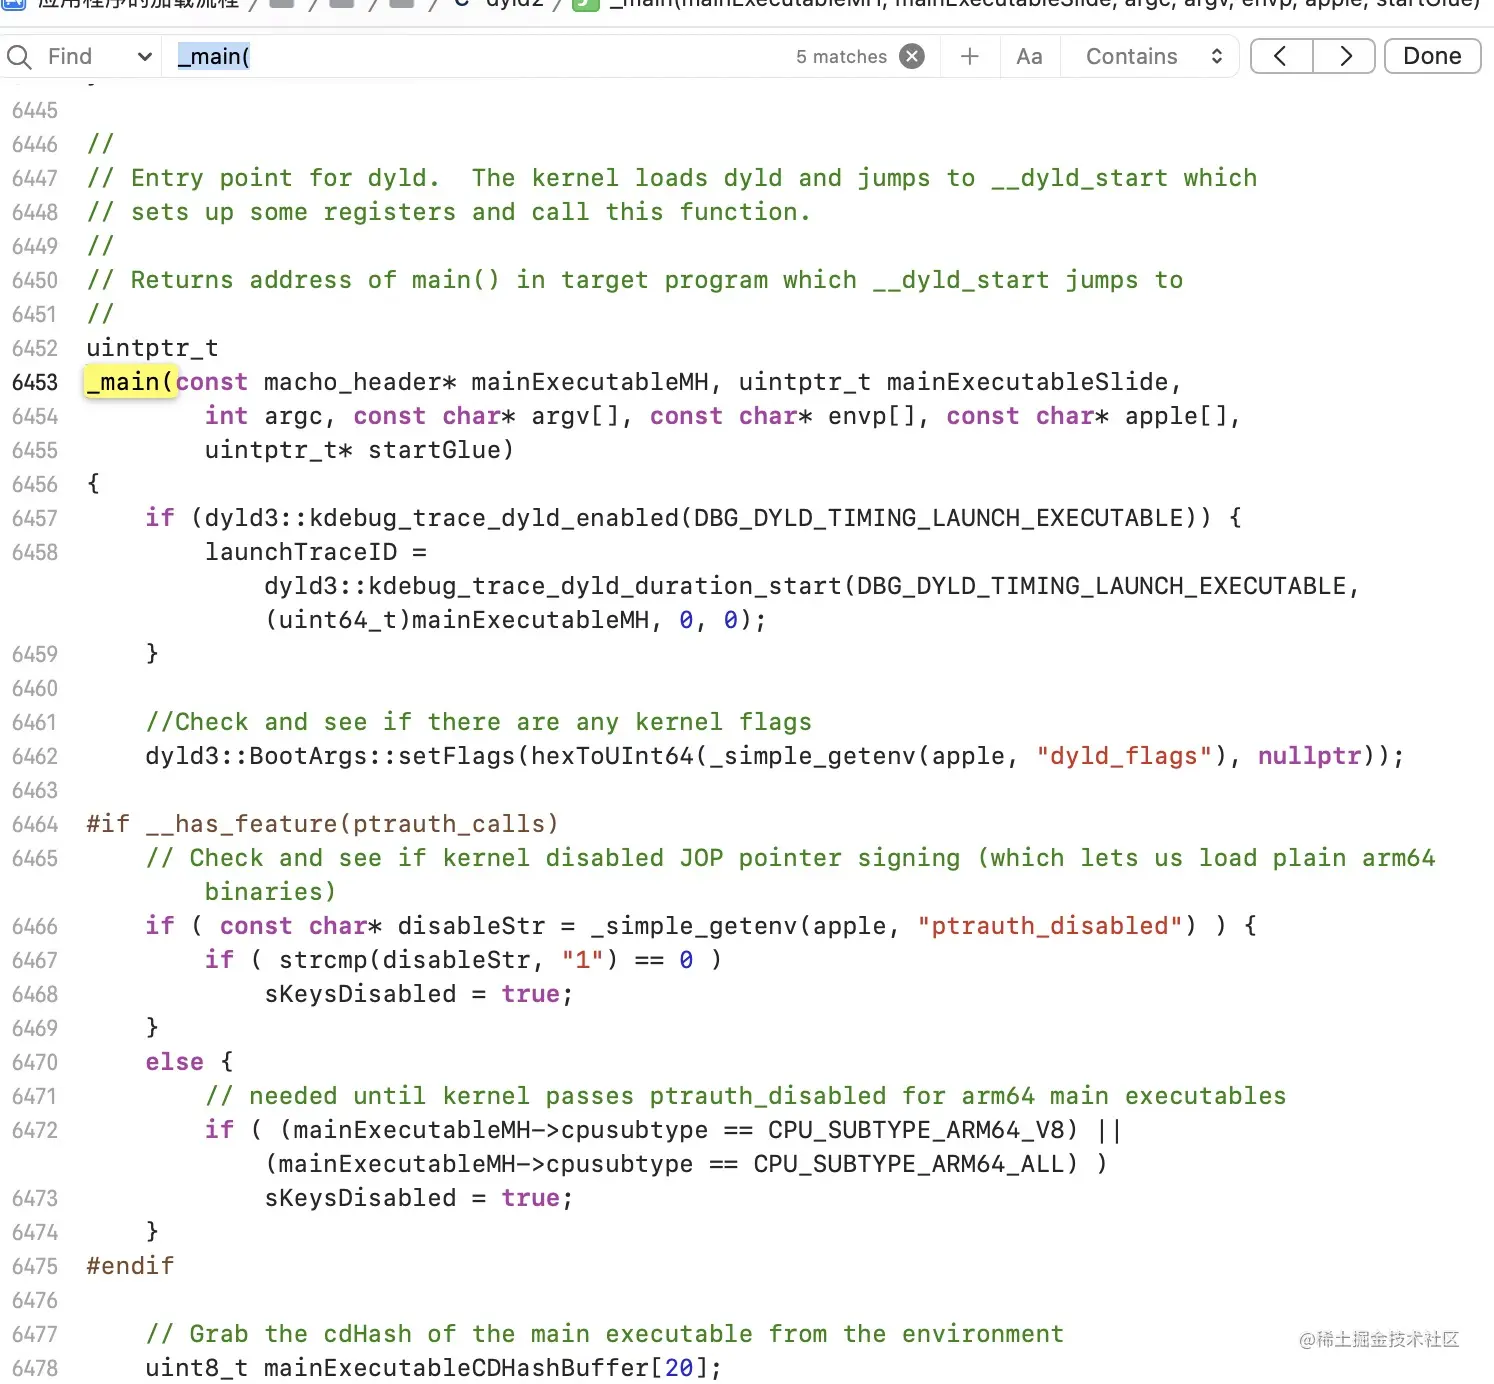Click 'const char* disableStr' on line 6466

point(382,926)
